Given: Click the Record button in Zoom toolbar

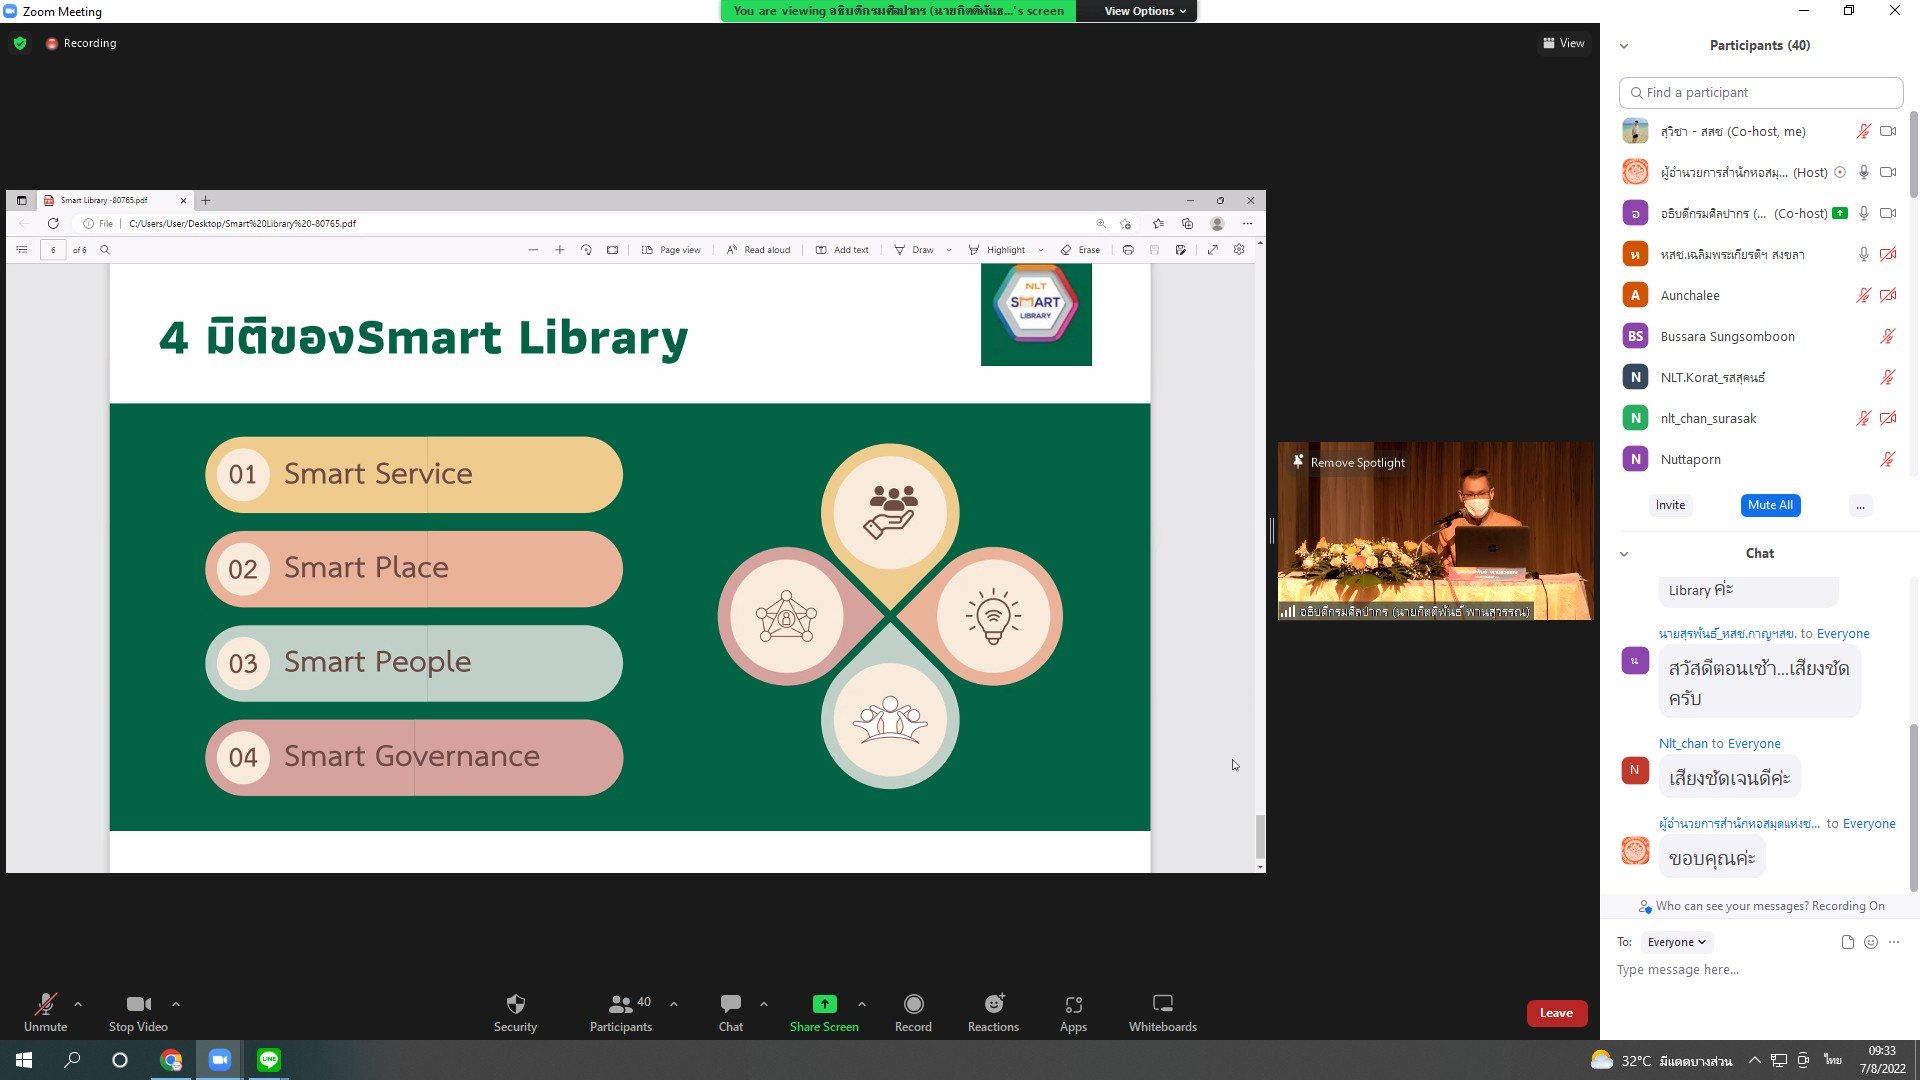Looking at the screenshot, I should point(915,1011).
